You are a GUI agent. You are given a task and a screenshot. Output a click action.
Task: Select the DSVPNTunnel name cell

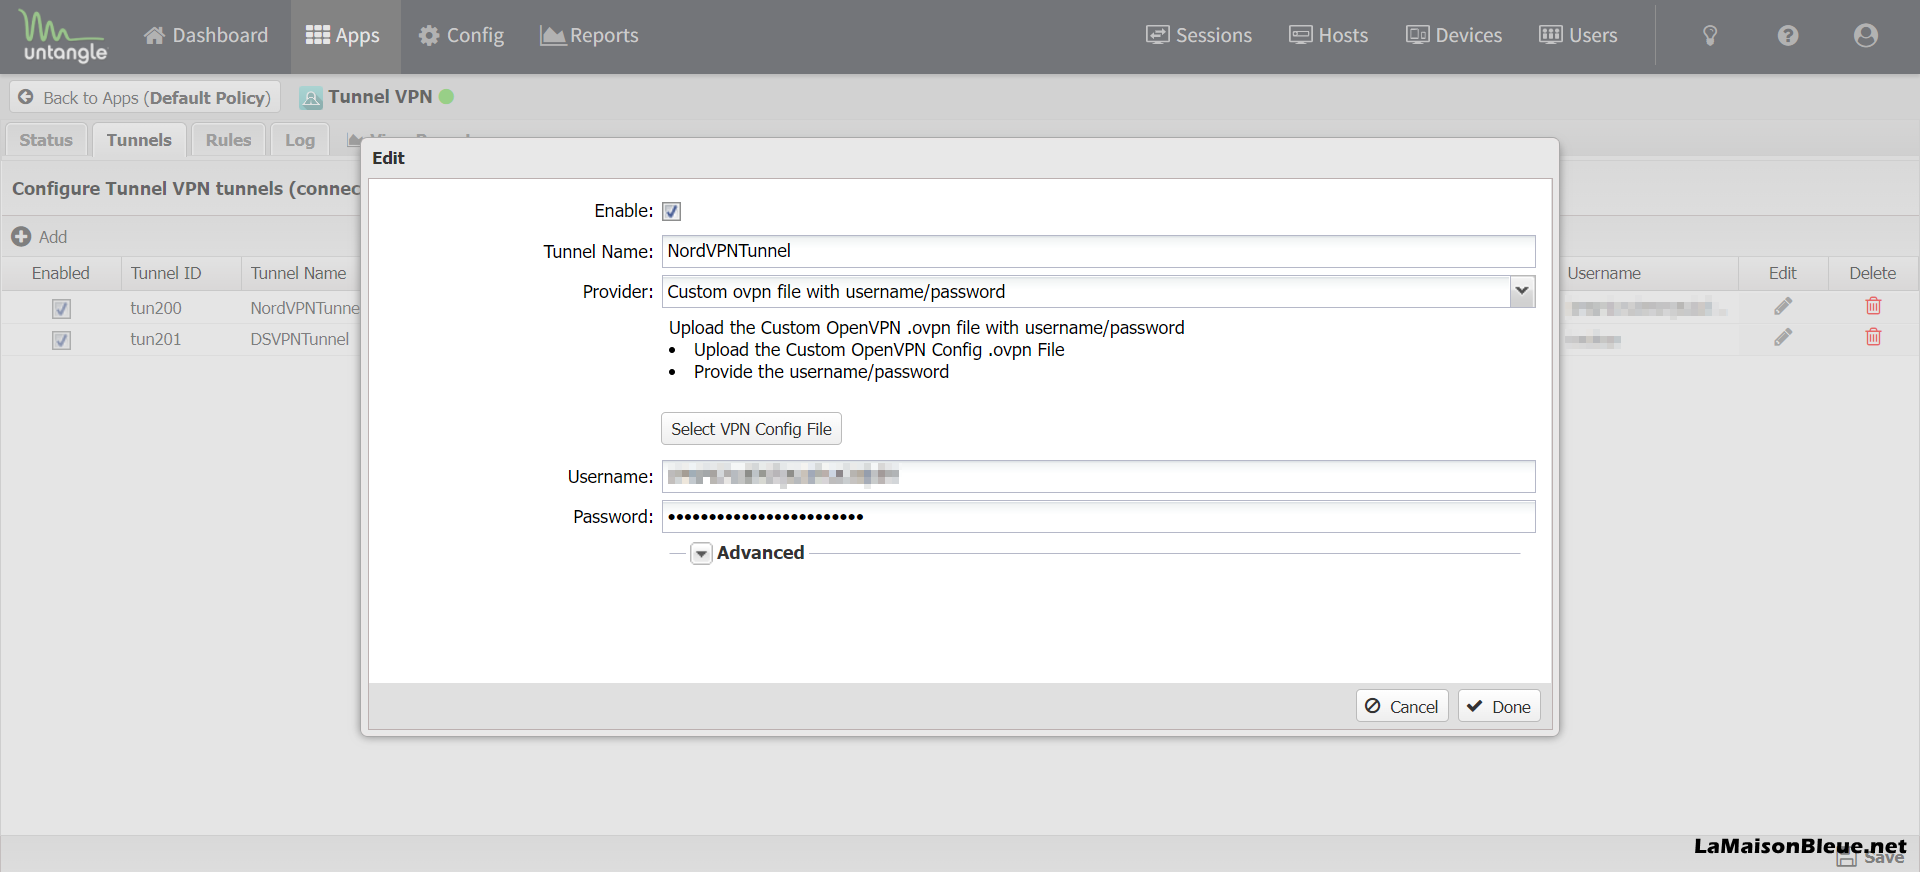click(x=300, y=339)
